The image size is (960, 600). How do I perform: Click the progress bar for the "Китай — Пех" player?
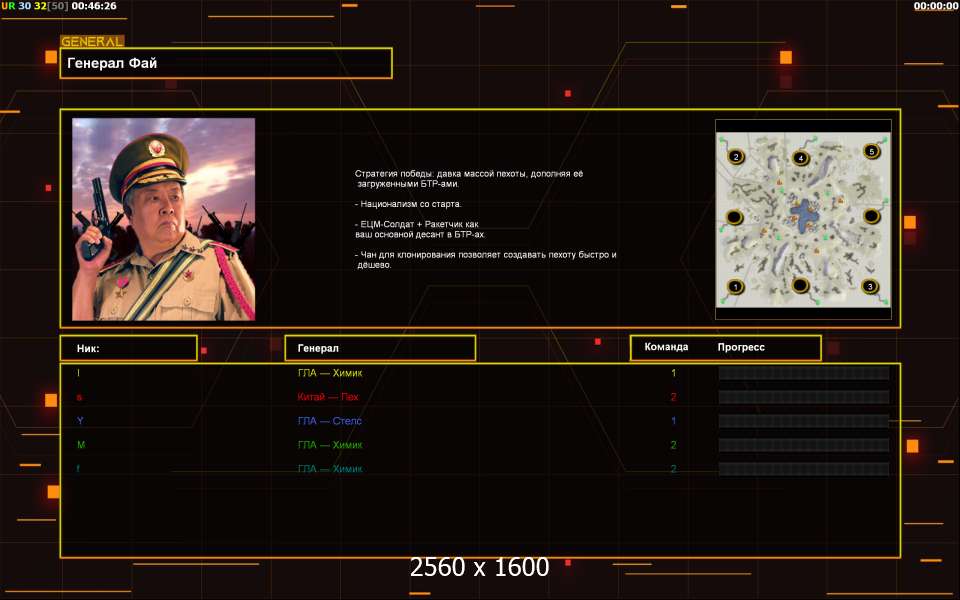pyautogui.click(x=804, y=397)
